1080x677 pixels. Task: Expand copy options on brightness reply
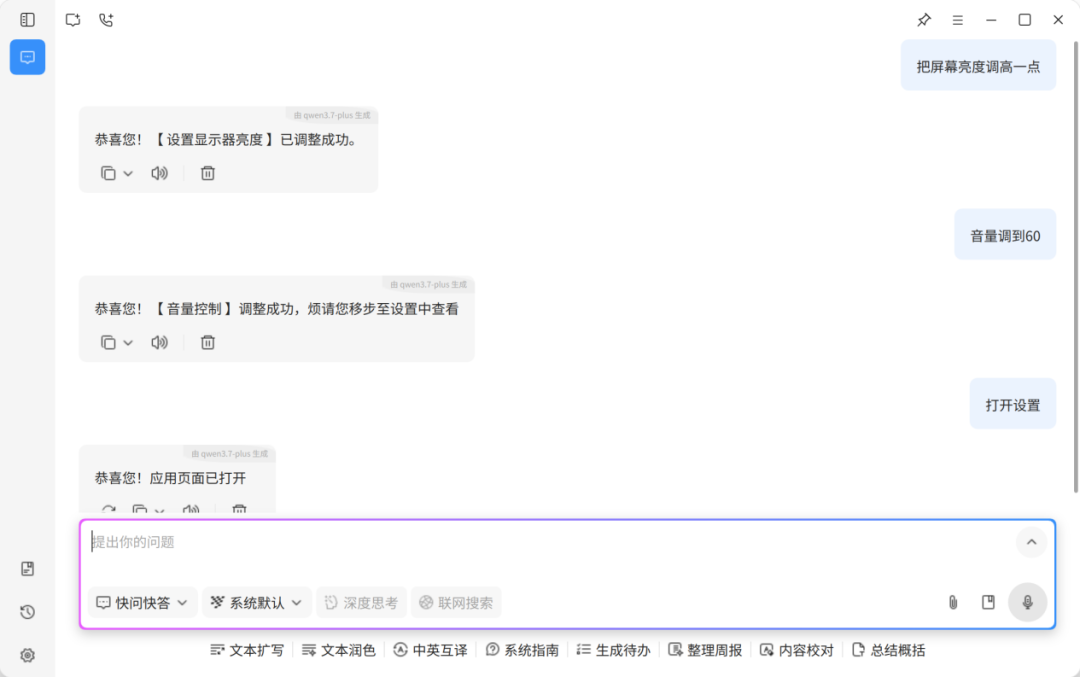[x=128, y=174]
